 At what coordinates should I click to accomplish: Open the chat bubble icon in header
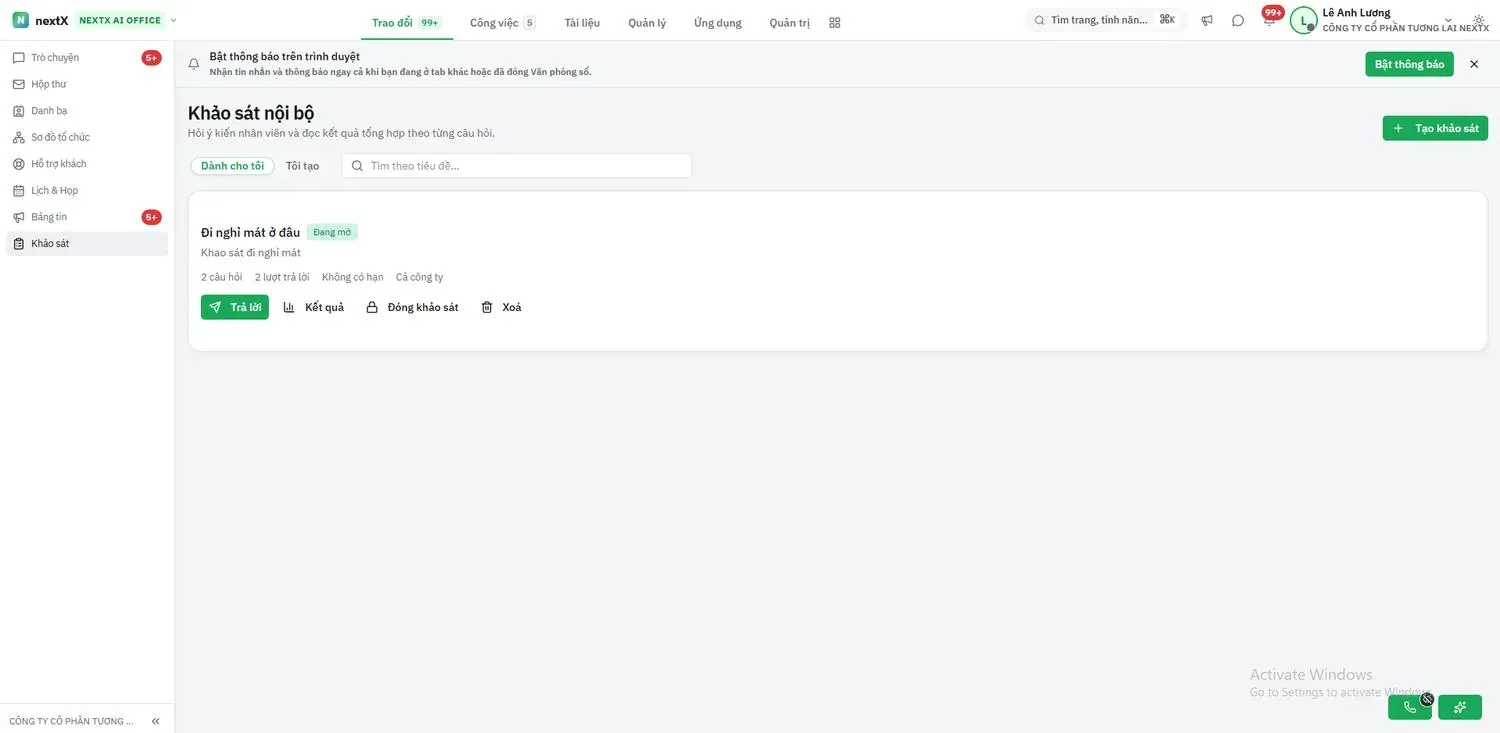pyautogui.click(x=1238, y=20)
